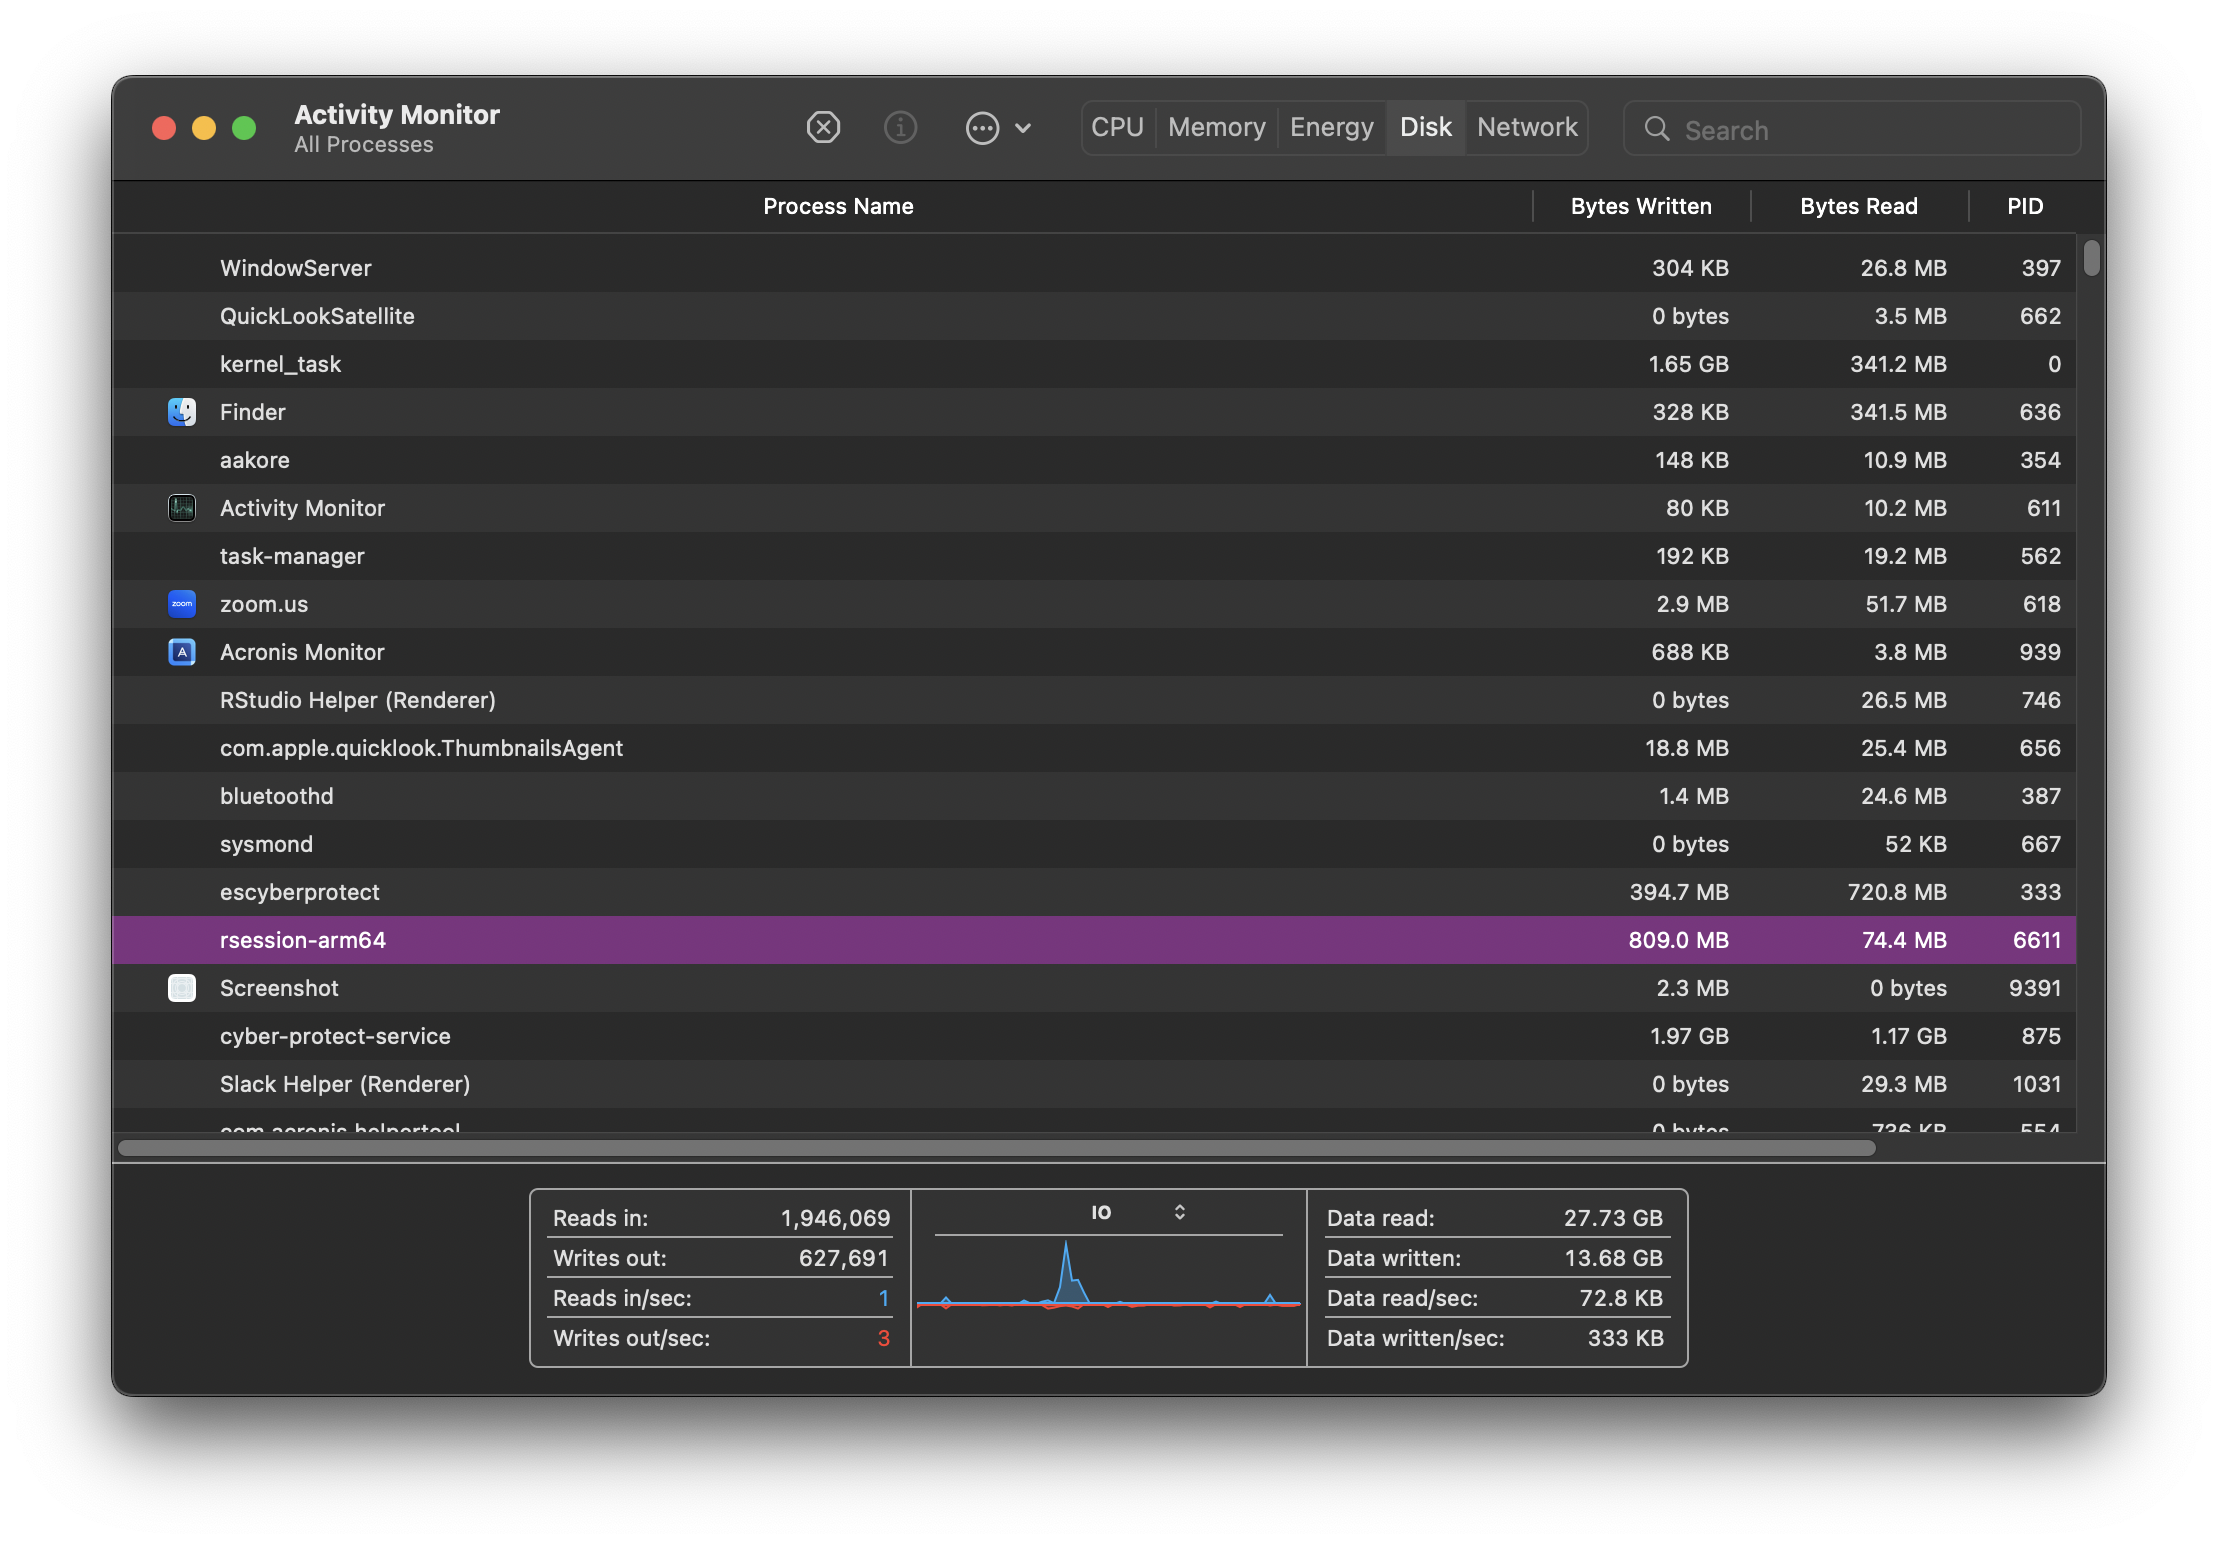Sort by Process Name column header

pos(838,206)
